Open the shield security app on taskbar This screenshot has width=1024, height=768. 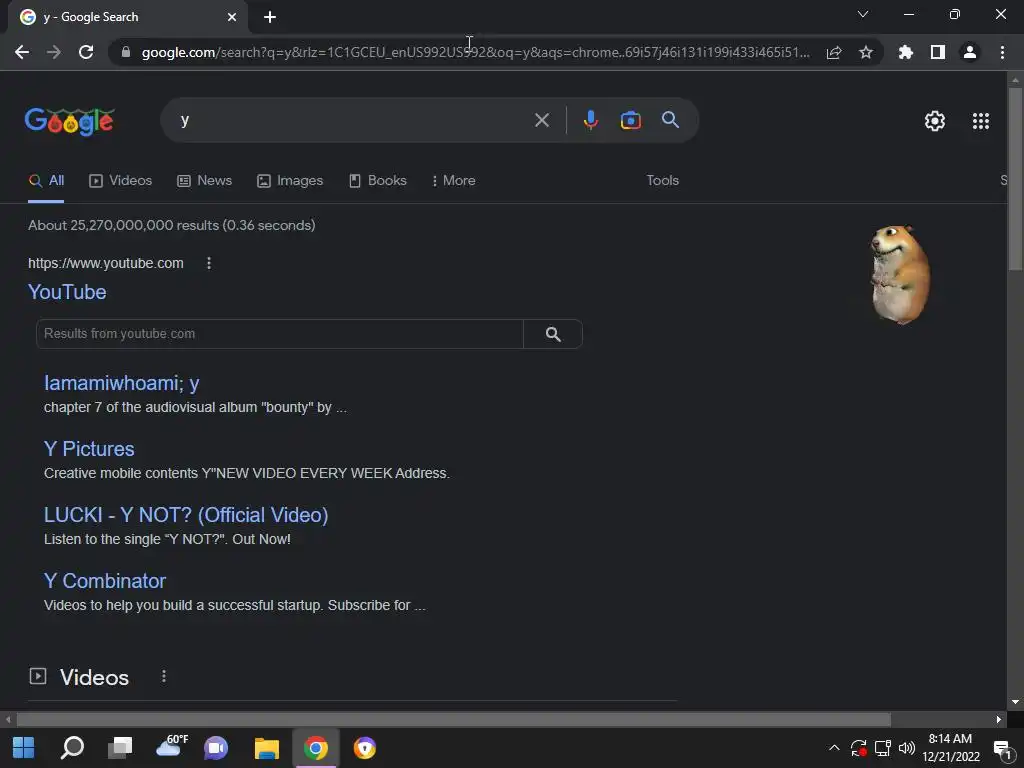(364, 748)
